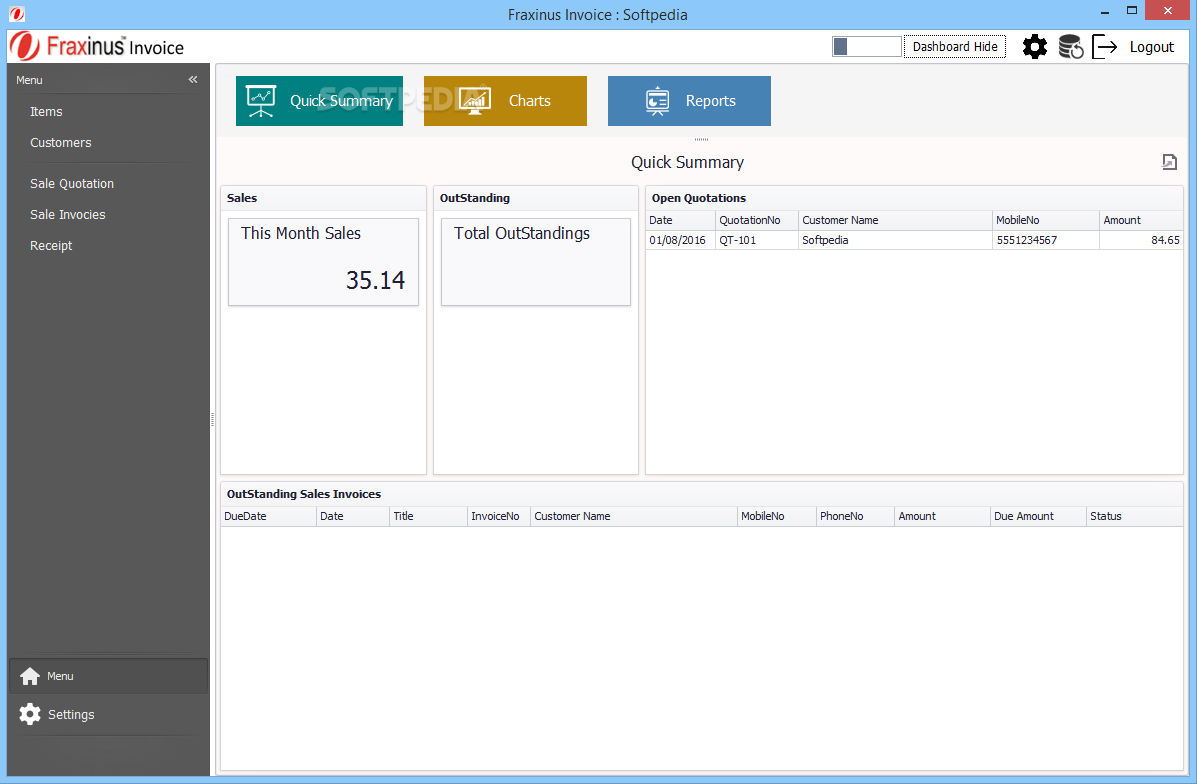The height and width of the screenshot is (784, 1197).
Task: Select amount 84.65 cell
Action: click(1141, 240)
